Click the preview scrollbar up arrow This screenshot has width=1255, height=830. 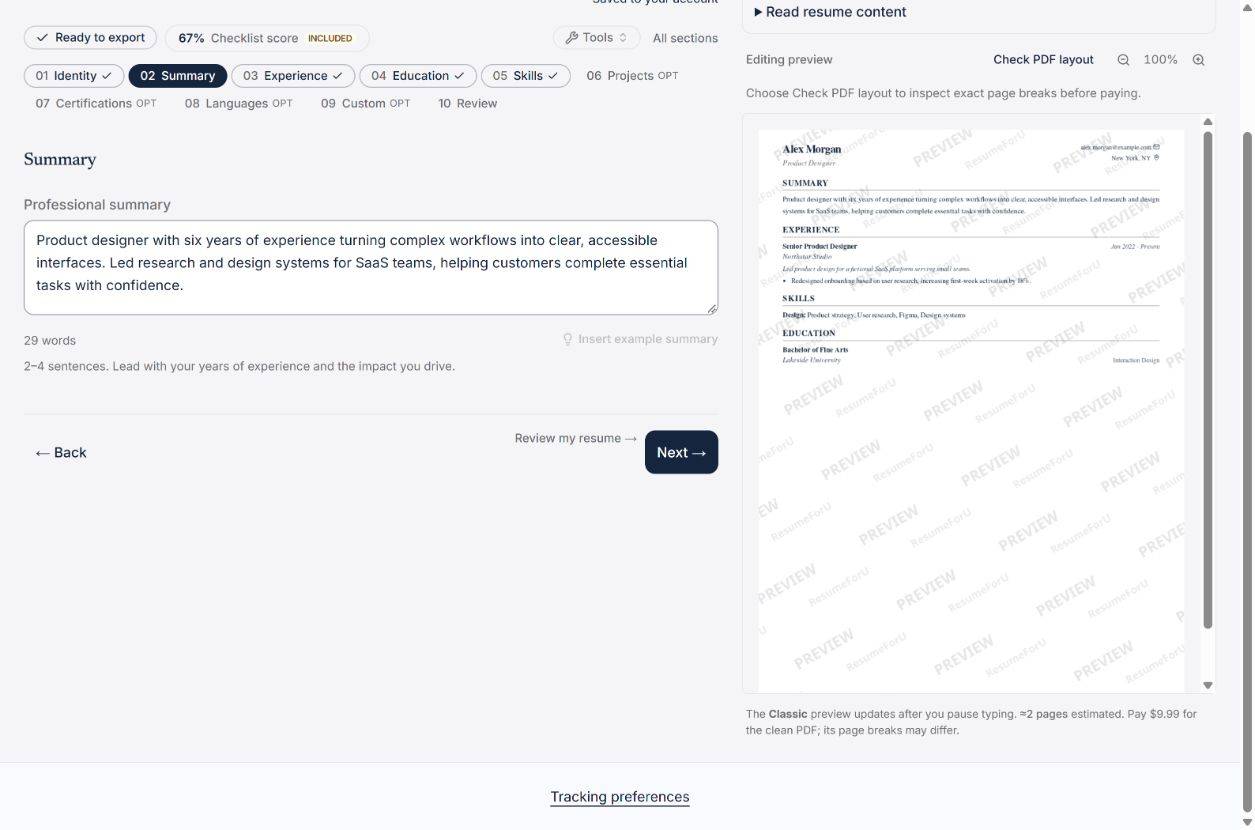pos(1208,122)
